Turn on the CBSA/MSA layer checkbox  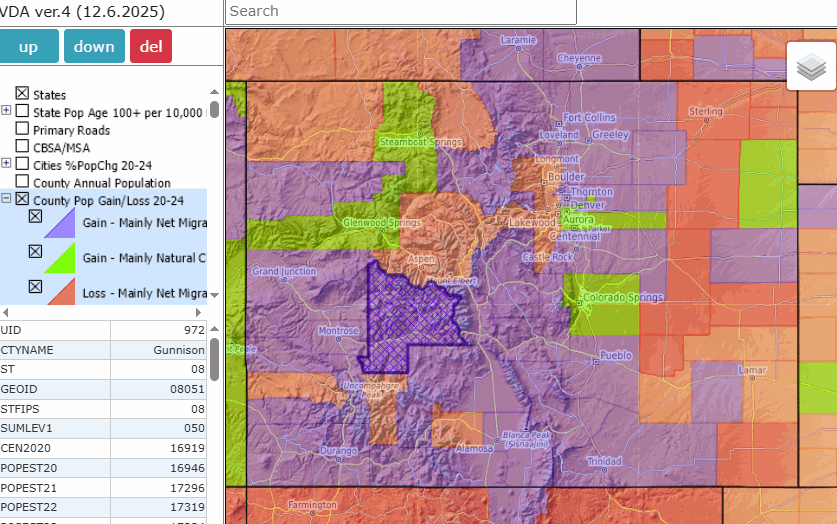pos(22,147)
